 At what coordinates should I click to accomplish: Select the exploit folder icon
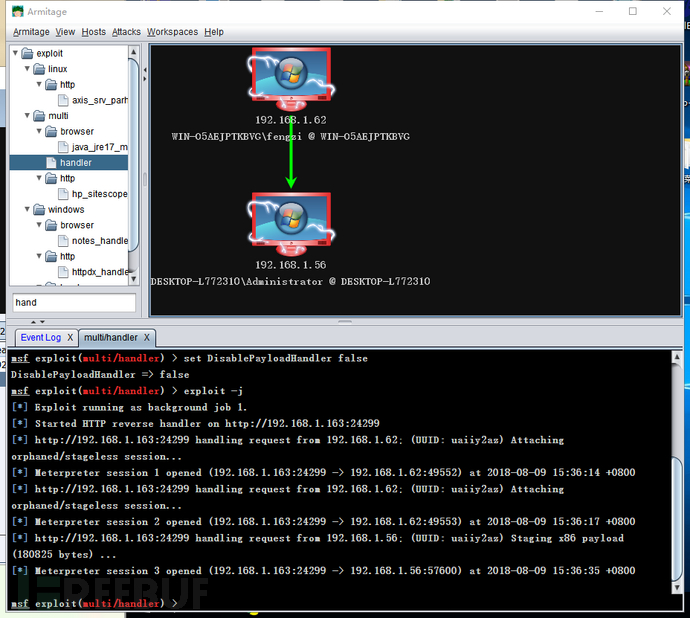[27, 53]
